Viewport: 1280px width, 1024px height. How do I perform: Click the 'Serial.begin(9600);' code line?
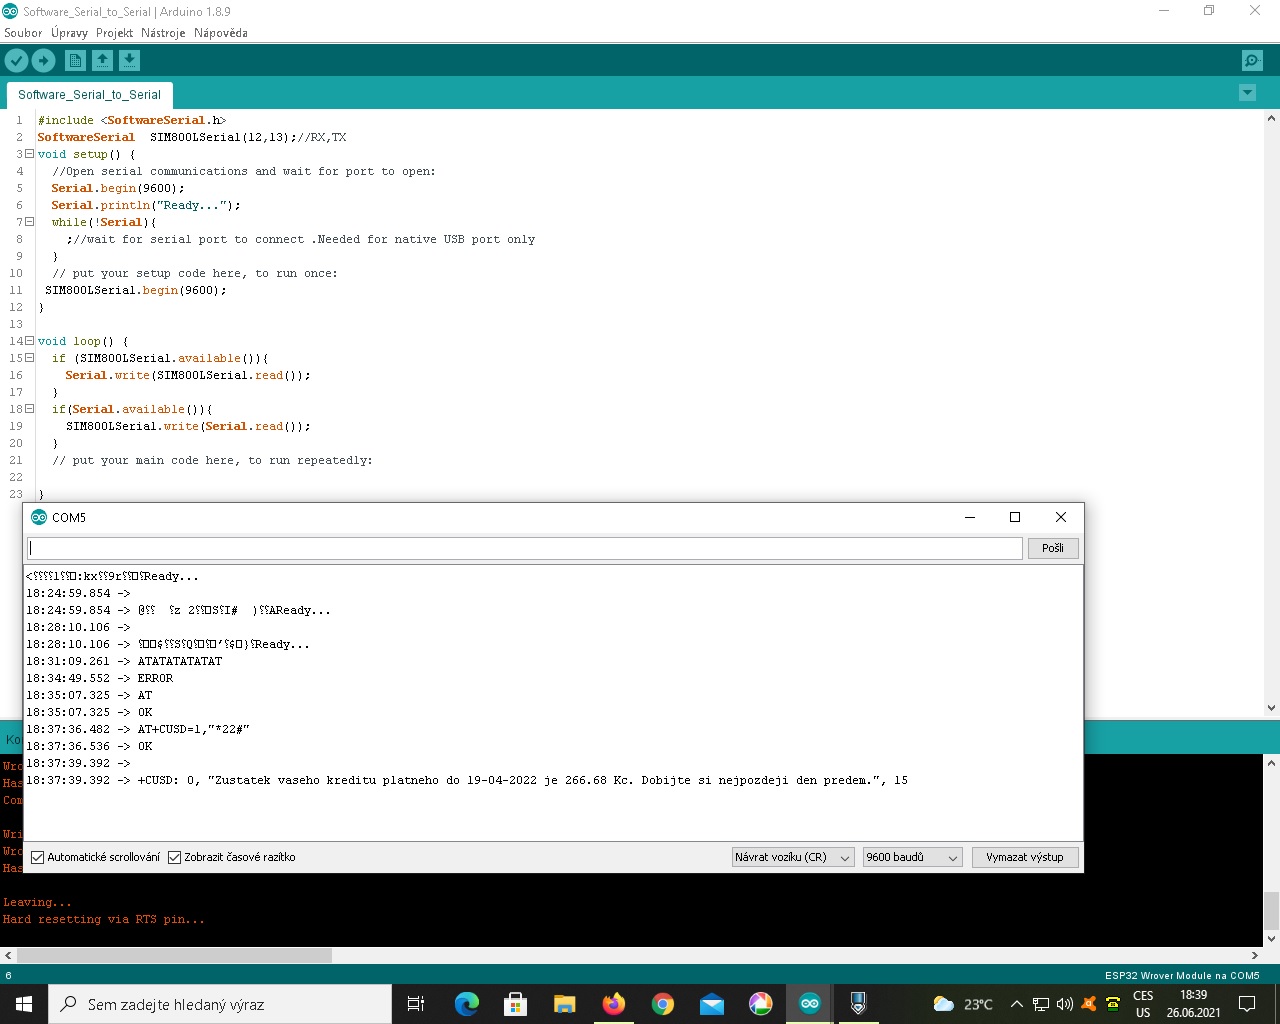coord(118,188)
